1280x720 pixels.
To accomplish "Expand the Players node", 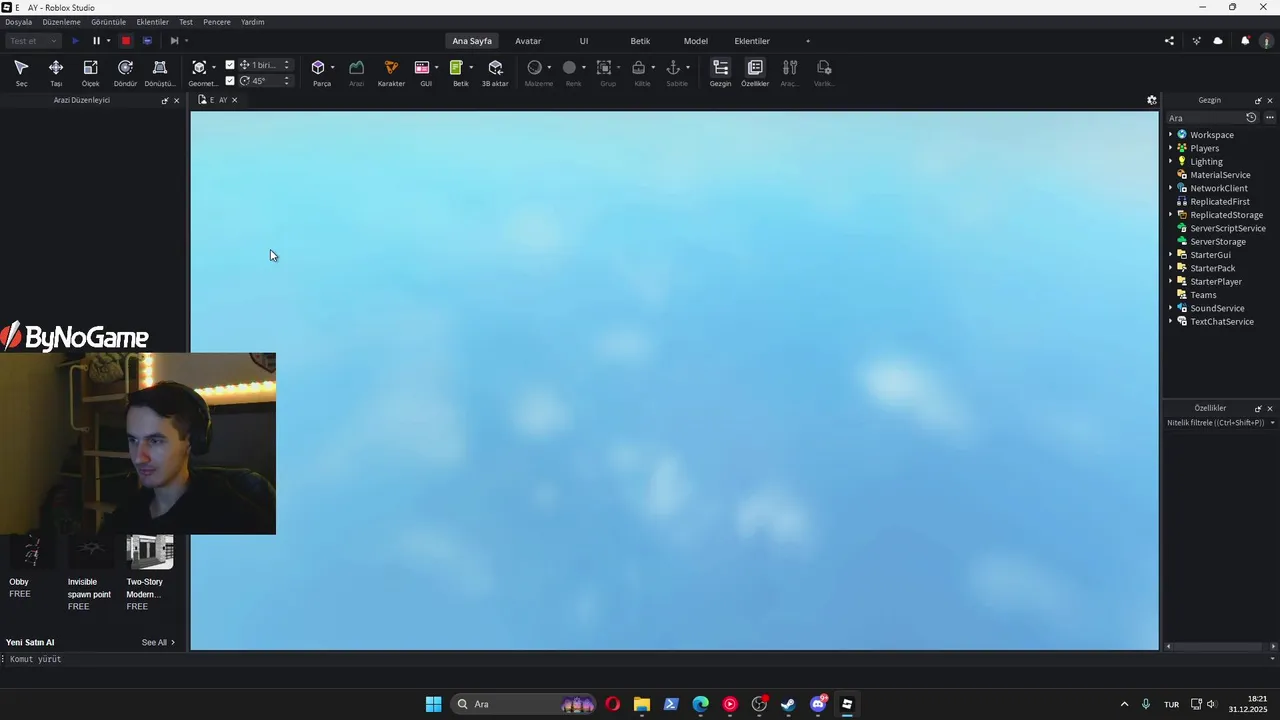I will 1170,148.
